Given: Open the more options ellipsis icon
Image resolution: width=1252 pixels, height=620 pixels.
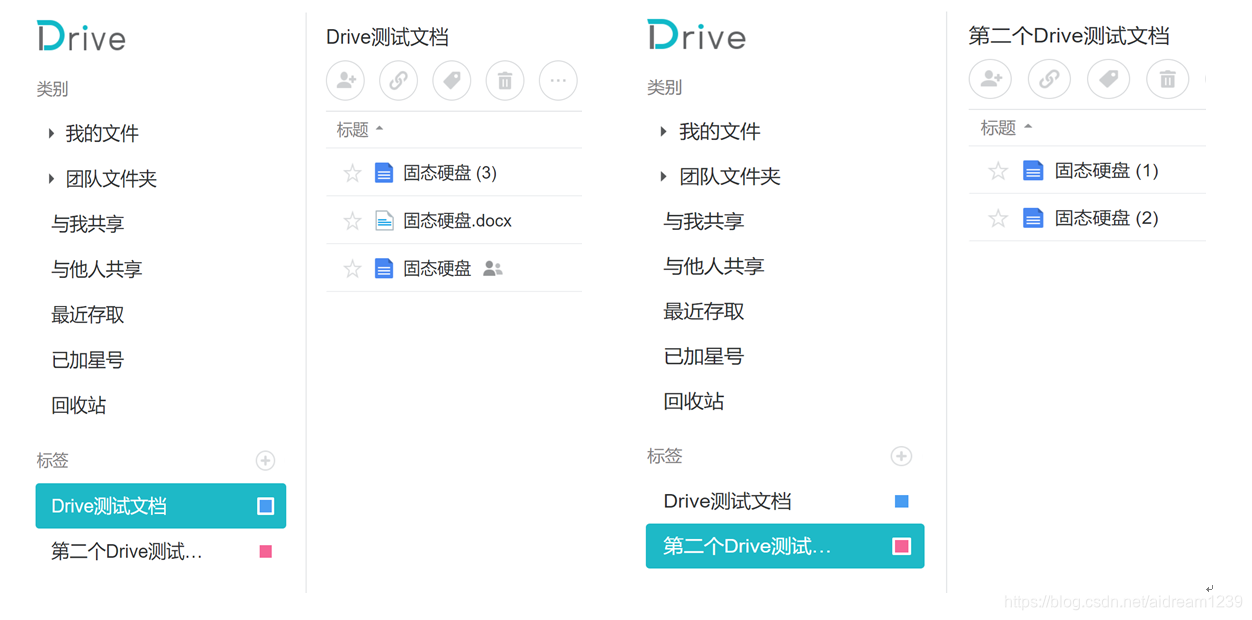Looking at the screenshot, I should 558,80.
